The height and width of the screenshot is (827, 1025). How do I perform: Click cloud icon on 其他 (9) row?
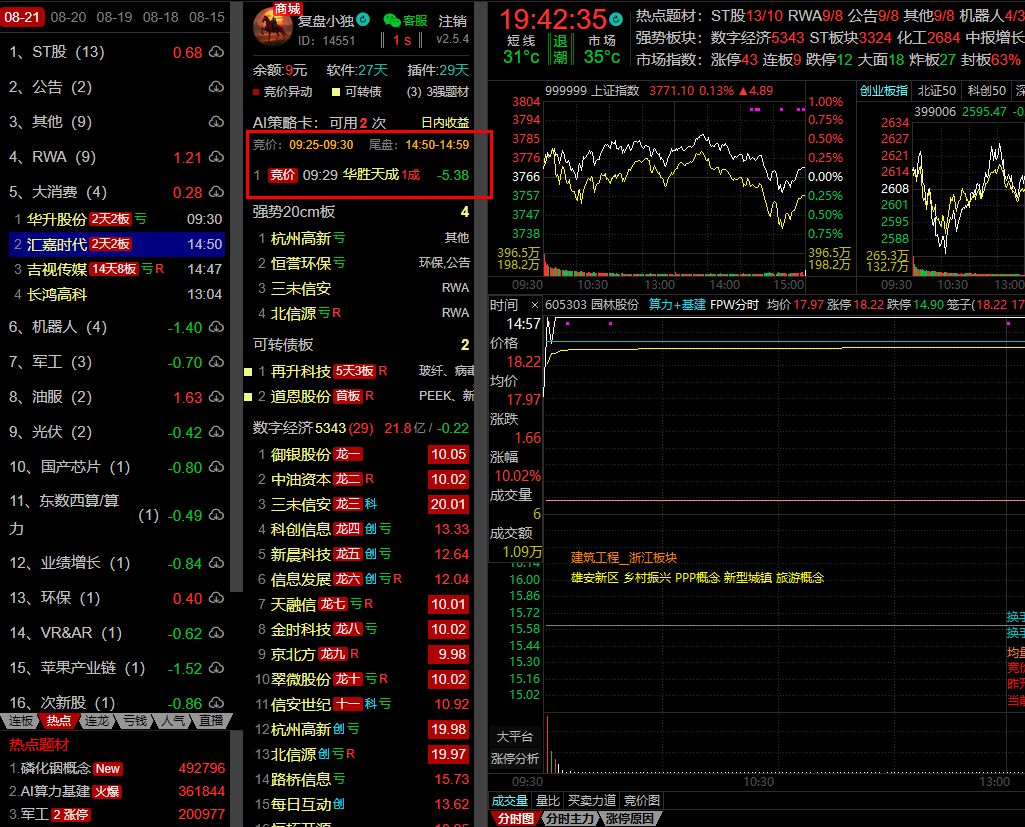pyautogui.click(x=216, y=122)
